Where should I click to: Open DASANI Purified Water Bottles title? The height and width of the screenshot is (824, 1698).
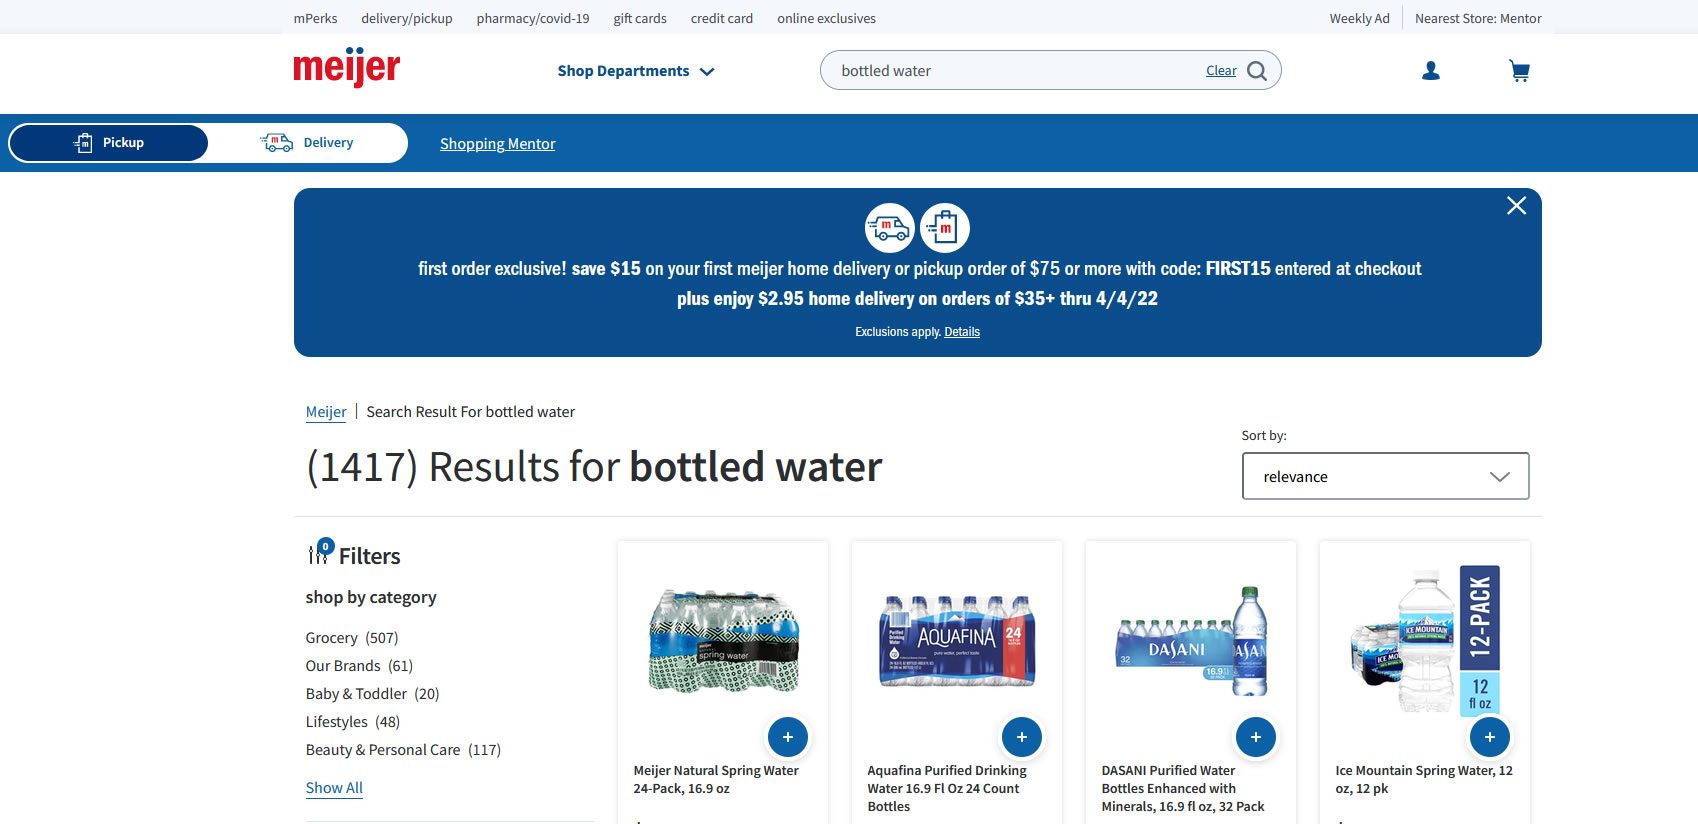[1183, 789]
